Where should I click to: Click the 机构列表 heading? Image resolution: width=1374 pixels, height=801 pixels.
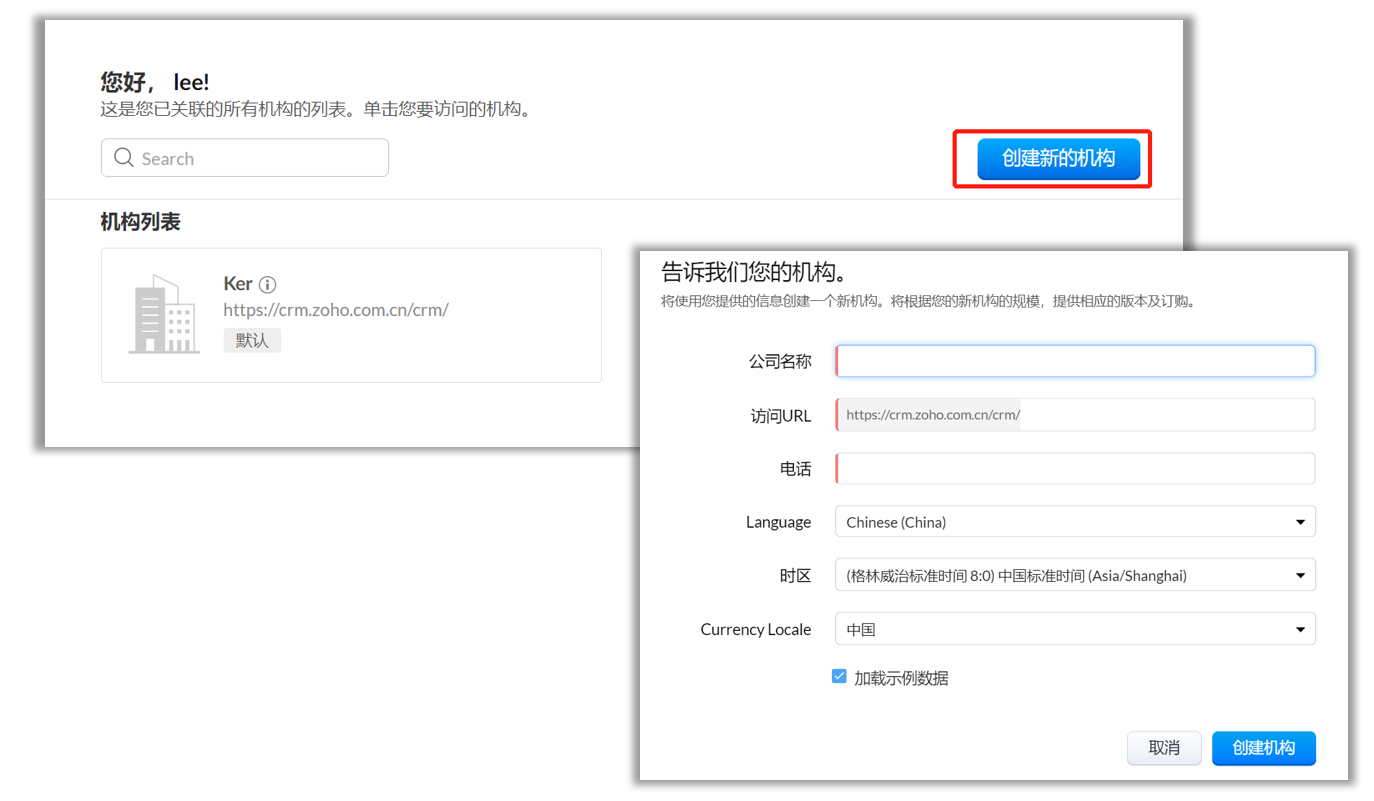click(141, 222)
